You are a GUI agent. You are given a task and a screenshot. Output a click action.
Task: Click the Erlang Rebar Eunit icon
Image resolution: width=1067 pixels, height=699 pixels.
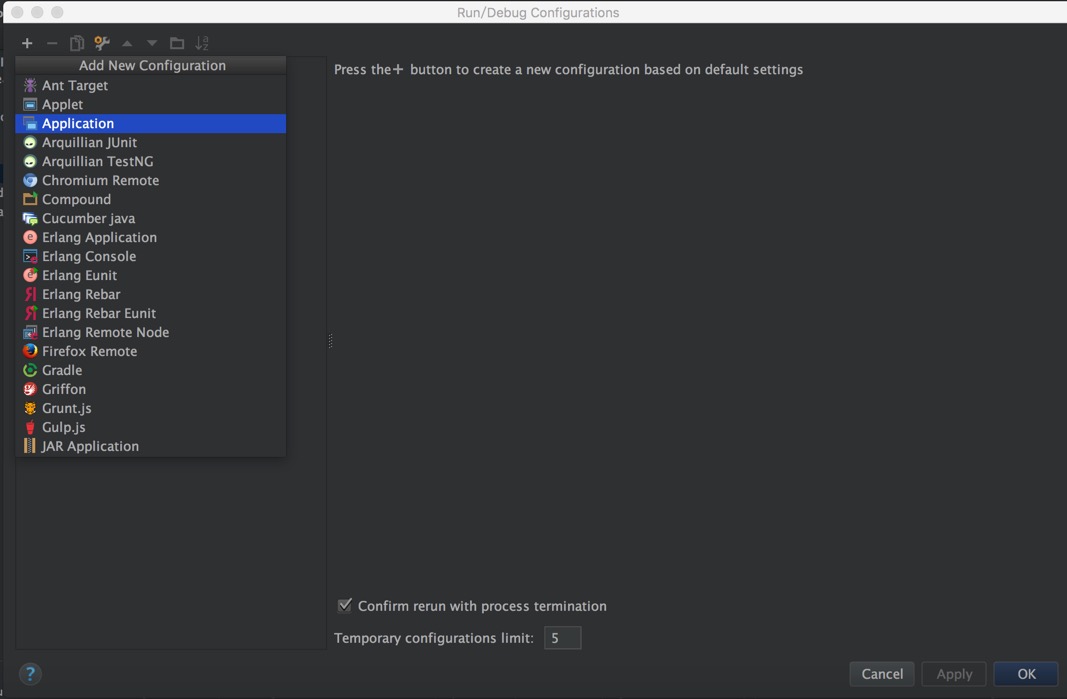pos(30,313)
